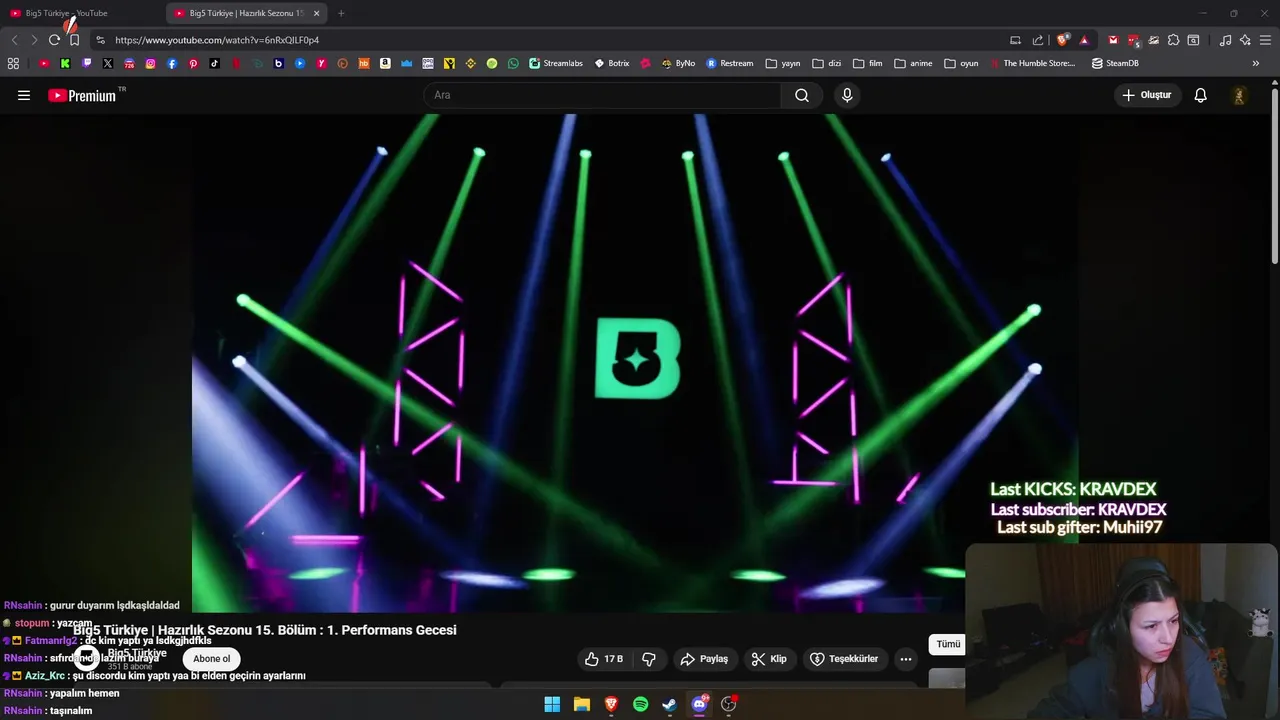1280x720 pixels.
Task: Open Discord from the taskbar
Action: [x=700, y=704]
